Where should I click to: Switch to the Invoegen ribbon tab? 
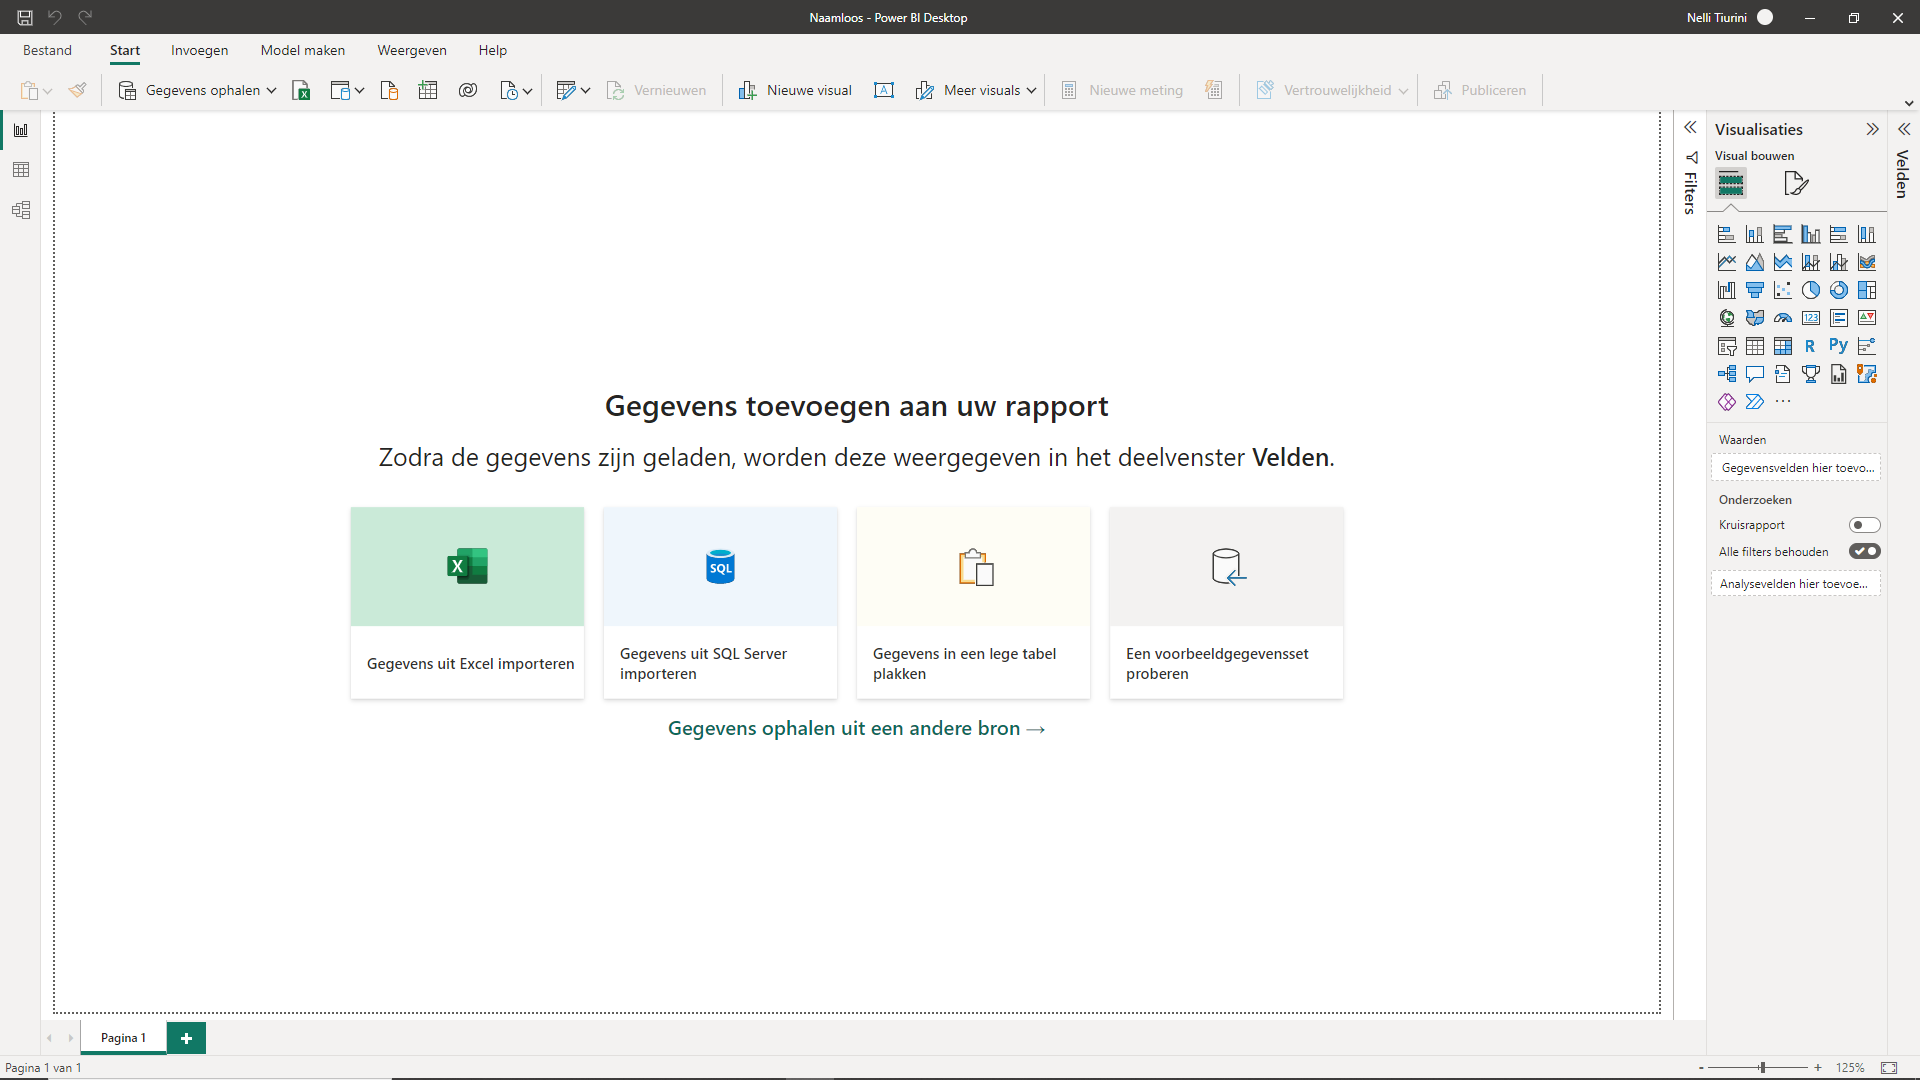pos(199,50)
